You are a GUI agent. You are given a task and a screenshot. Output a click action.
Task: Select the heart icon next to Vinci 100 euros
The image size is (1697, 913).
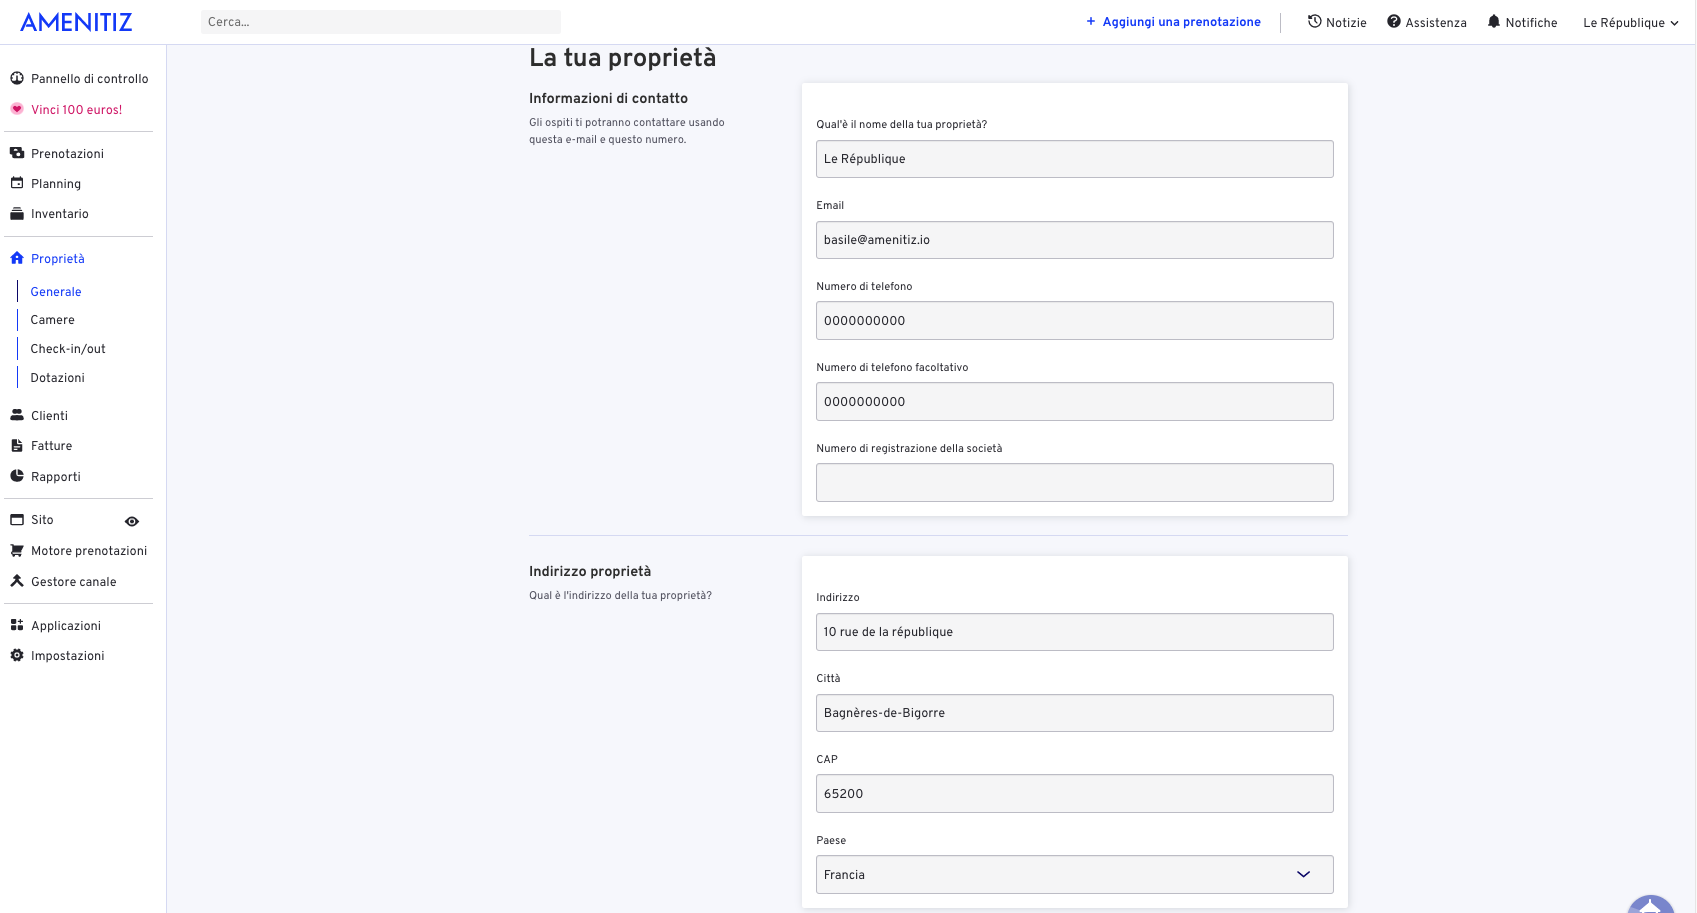[x=17, y=109]
